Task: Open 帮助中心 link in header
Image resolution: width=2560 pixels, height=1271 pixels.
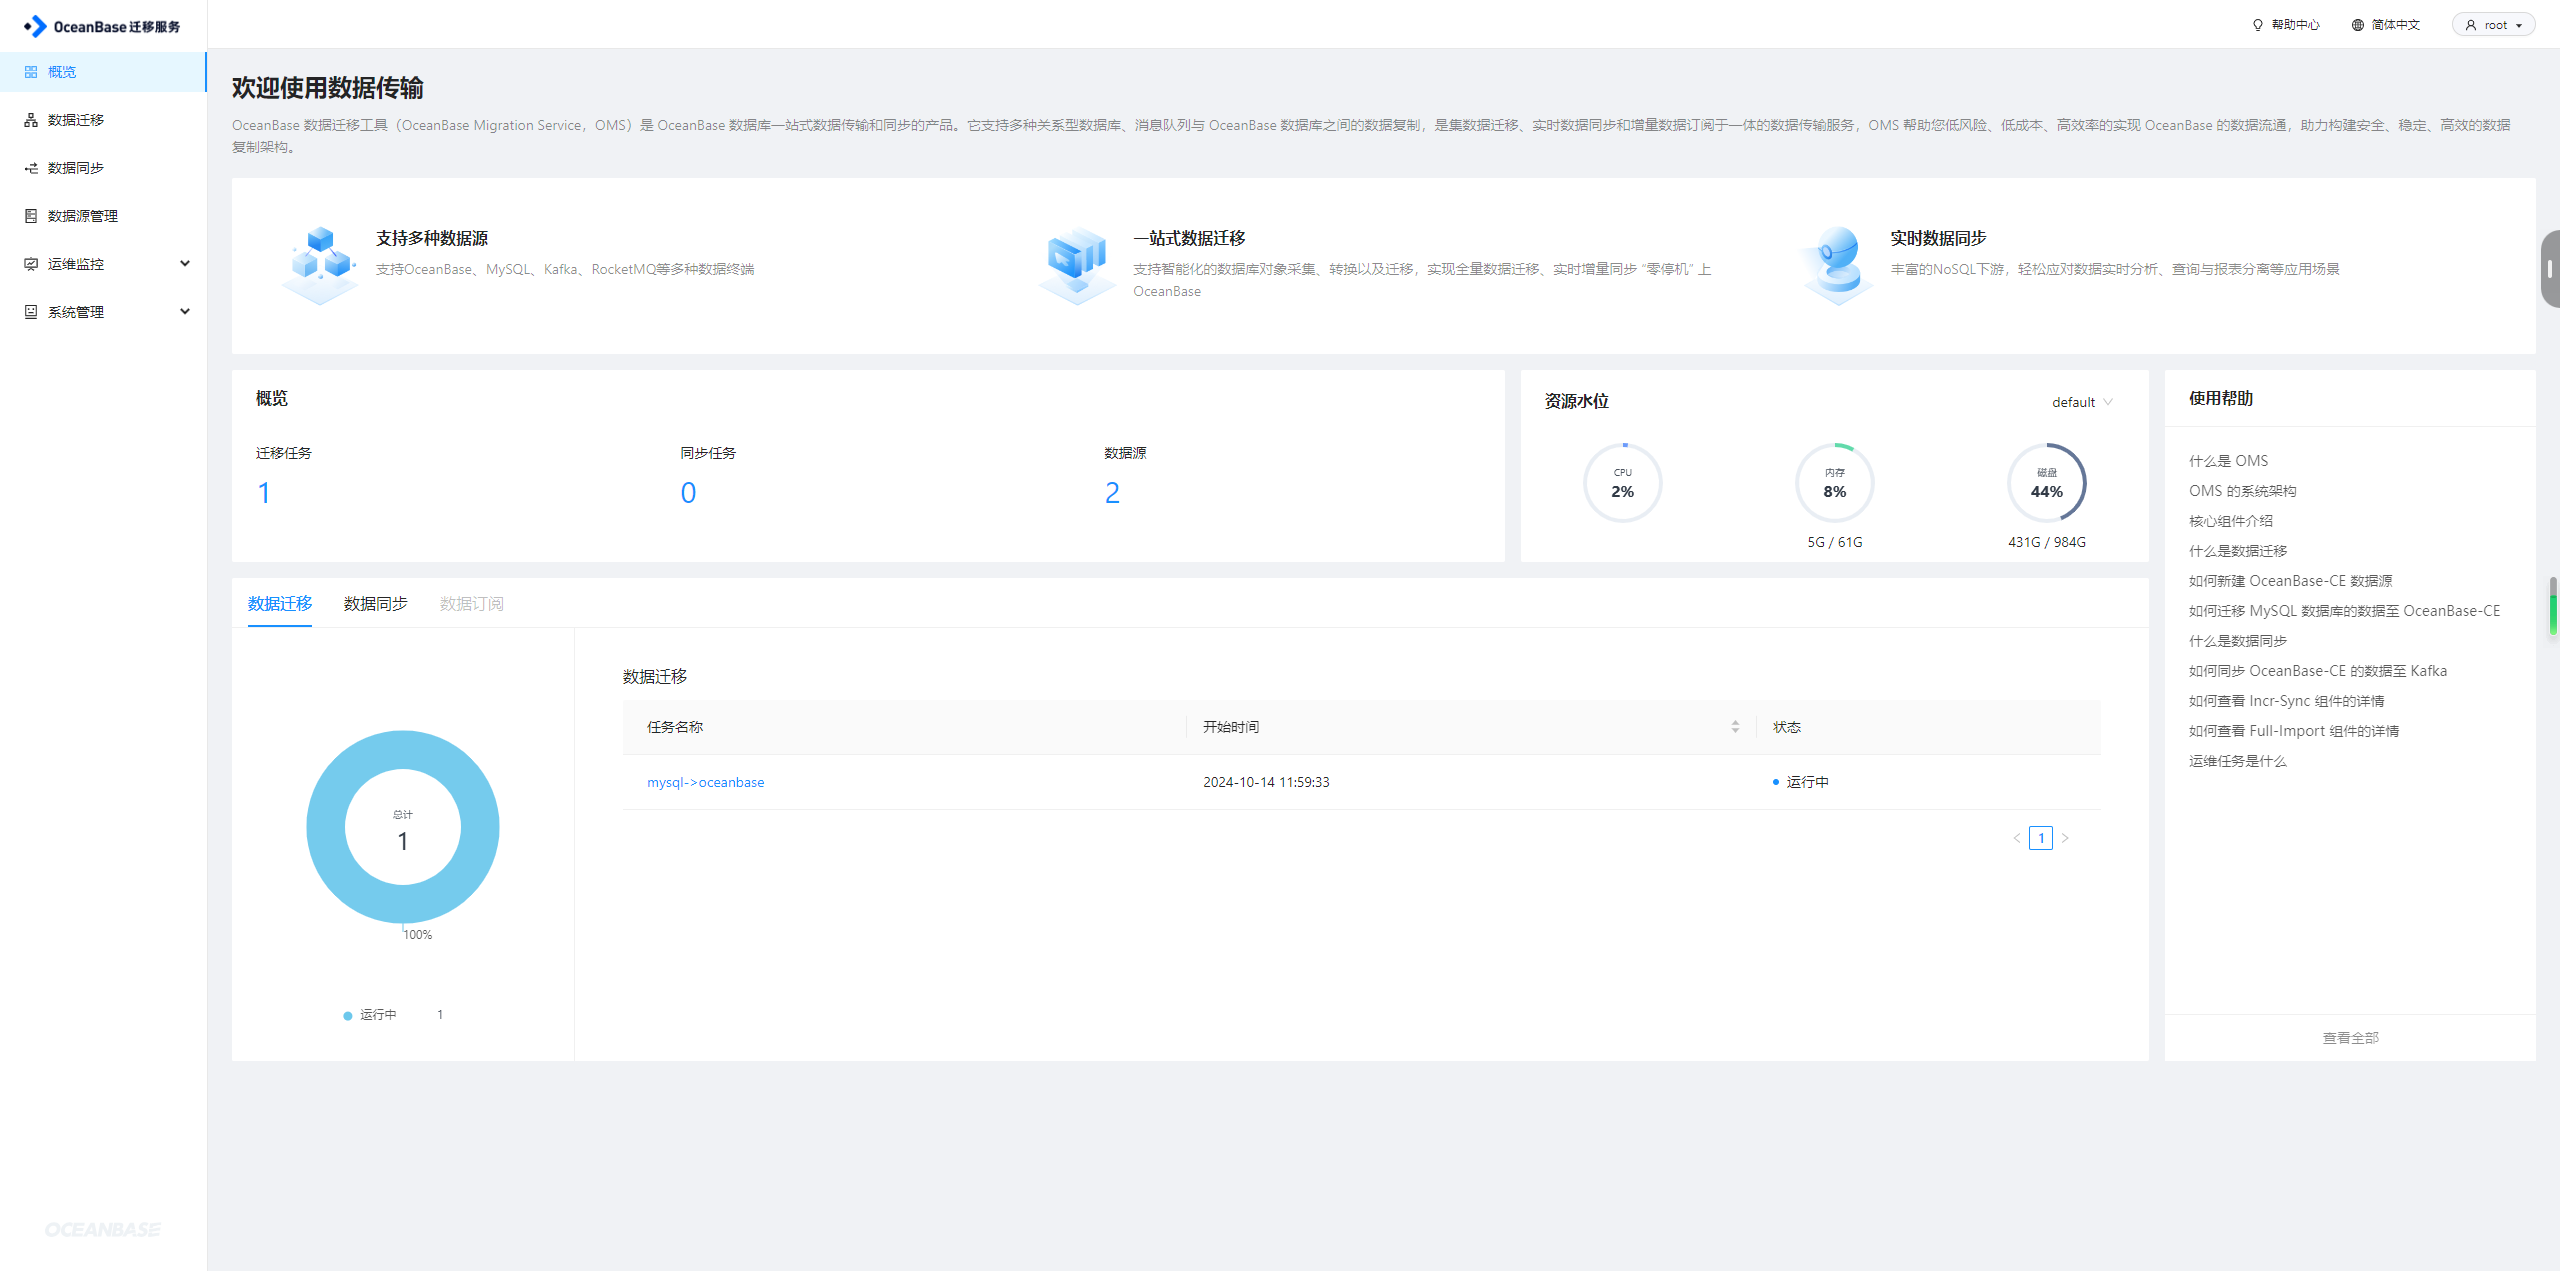Action: 2295,25
